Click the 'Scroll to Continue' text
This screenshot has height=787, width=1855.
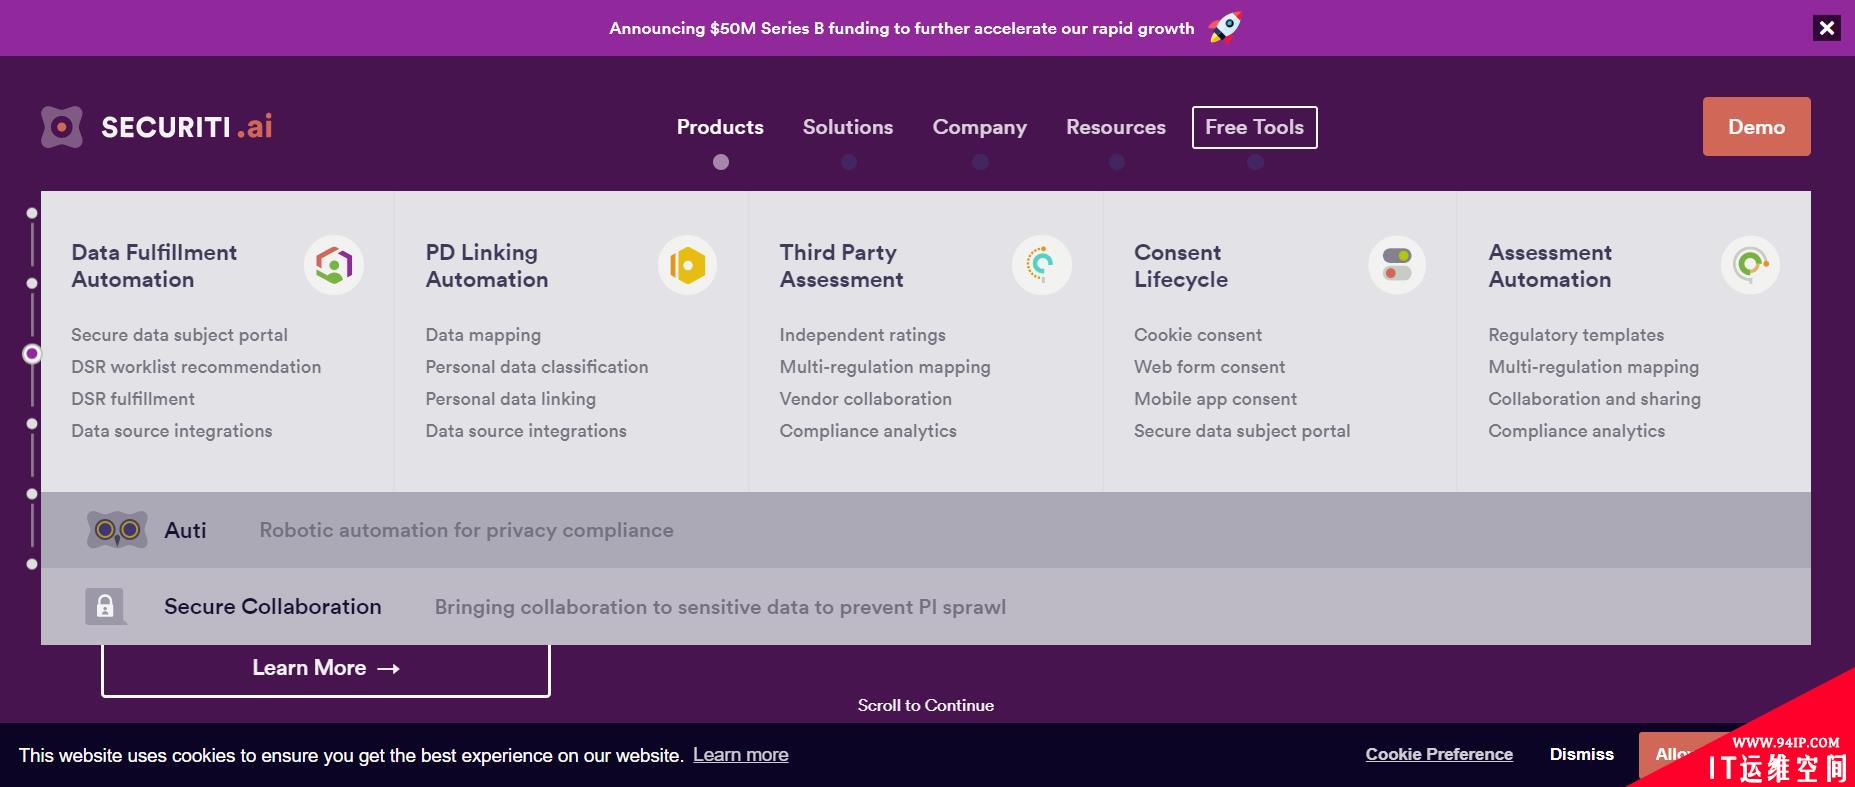(926, 705)
